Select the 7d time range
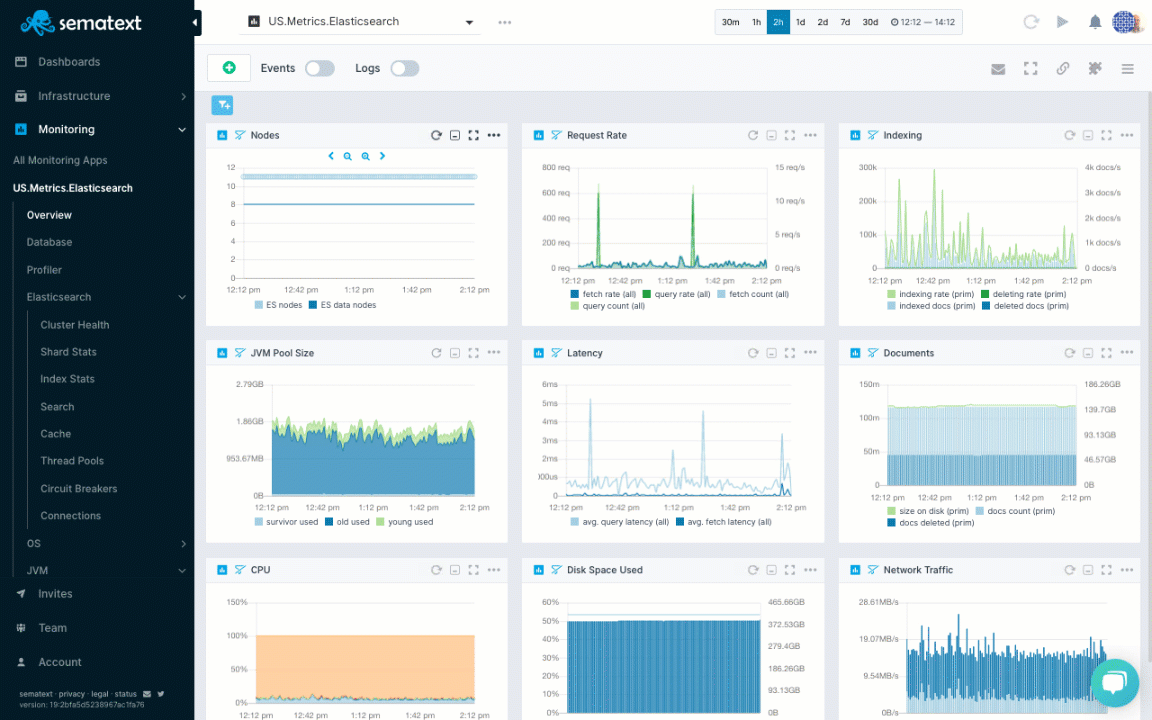The width and height of the screenshot is (1152, 720). (x=845, y=22)
